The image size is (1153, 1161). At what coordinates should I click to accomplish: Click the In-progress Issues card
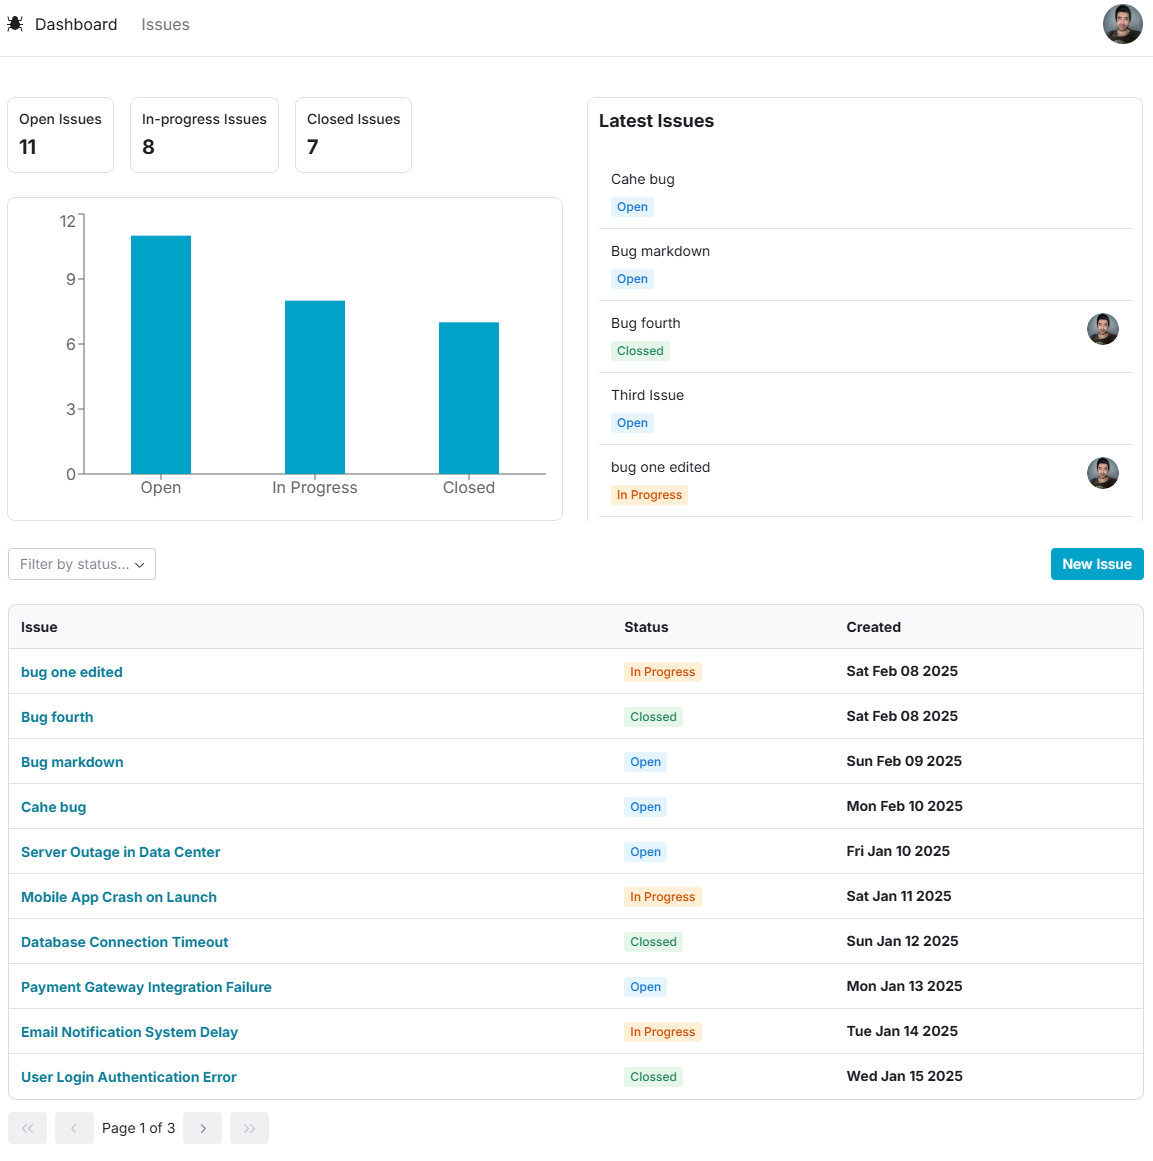tap(204, 134)
